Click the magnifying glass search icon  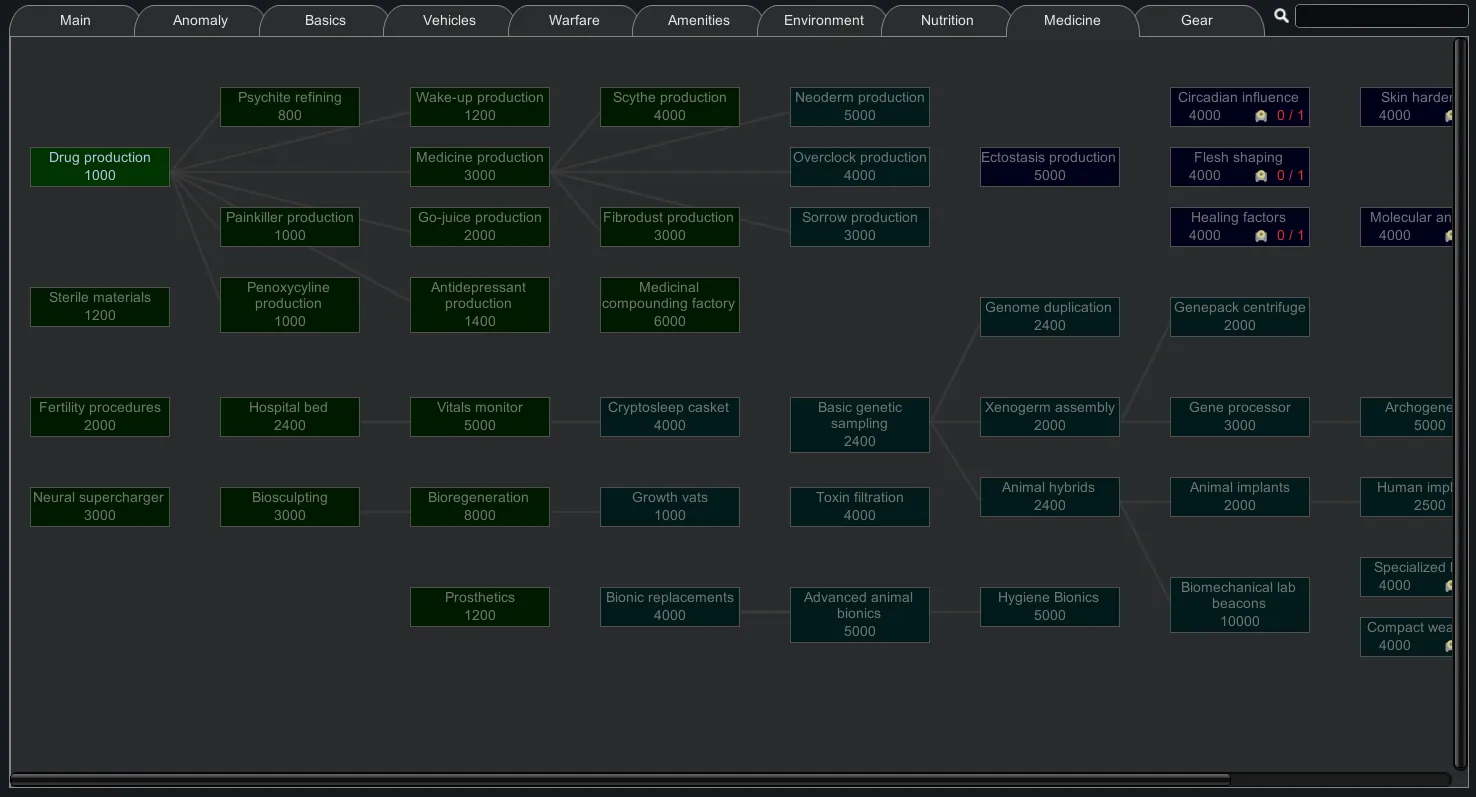pyautogui.click(x=1281, y=16)
